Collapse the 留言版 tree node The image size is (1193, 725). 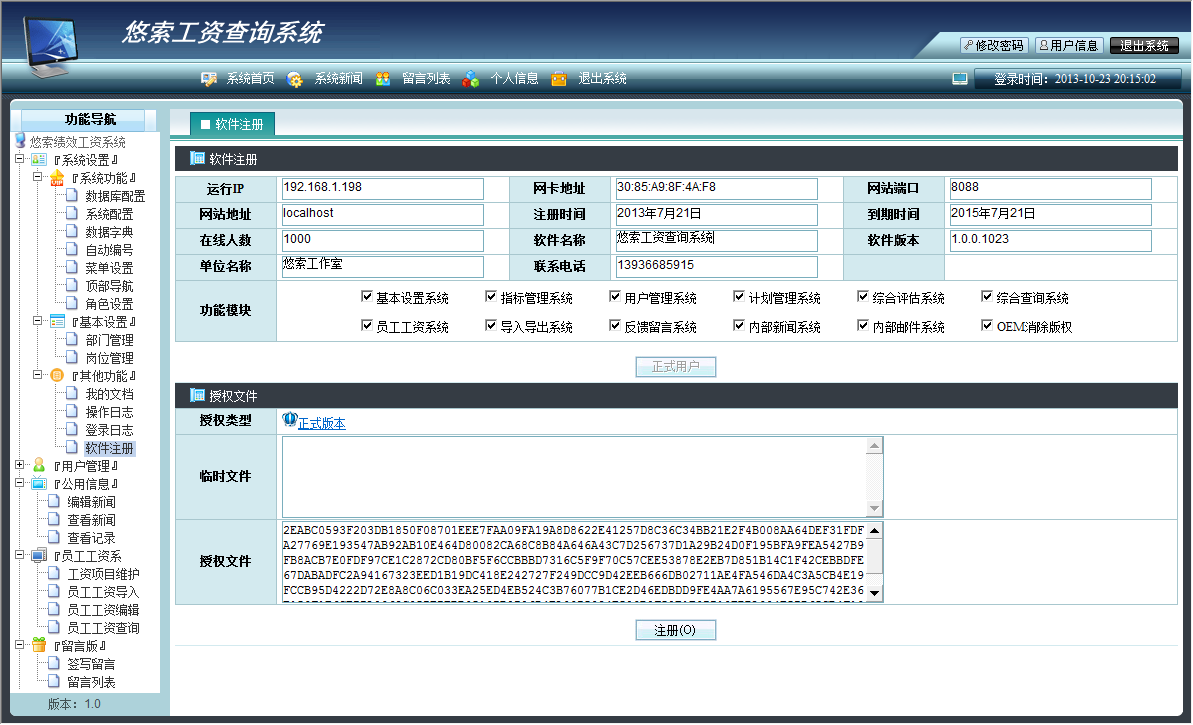20,645
